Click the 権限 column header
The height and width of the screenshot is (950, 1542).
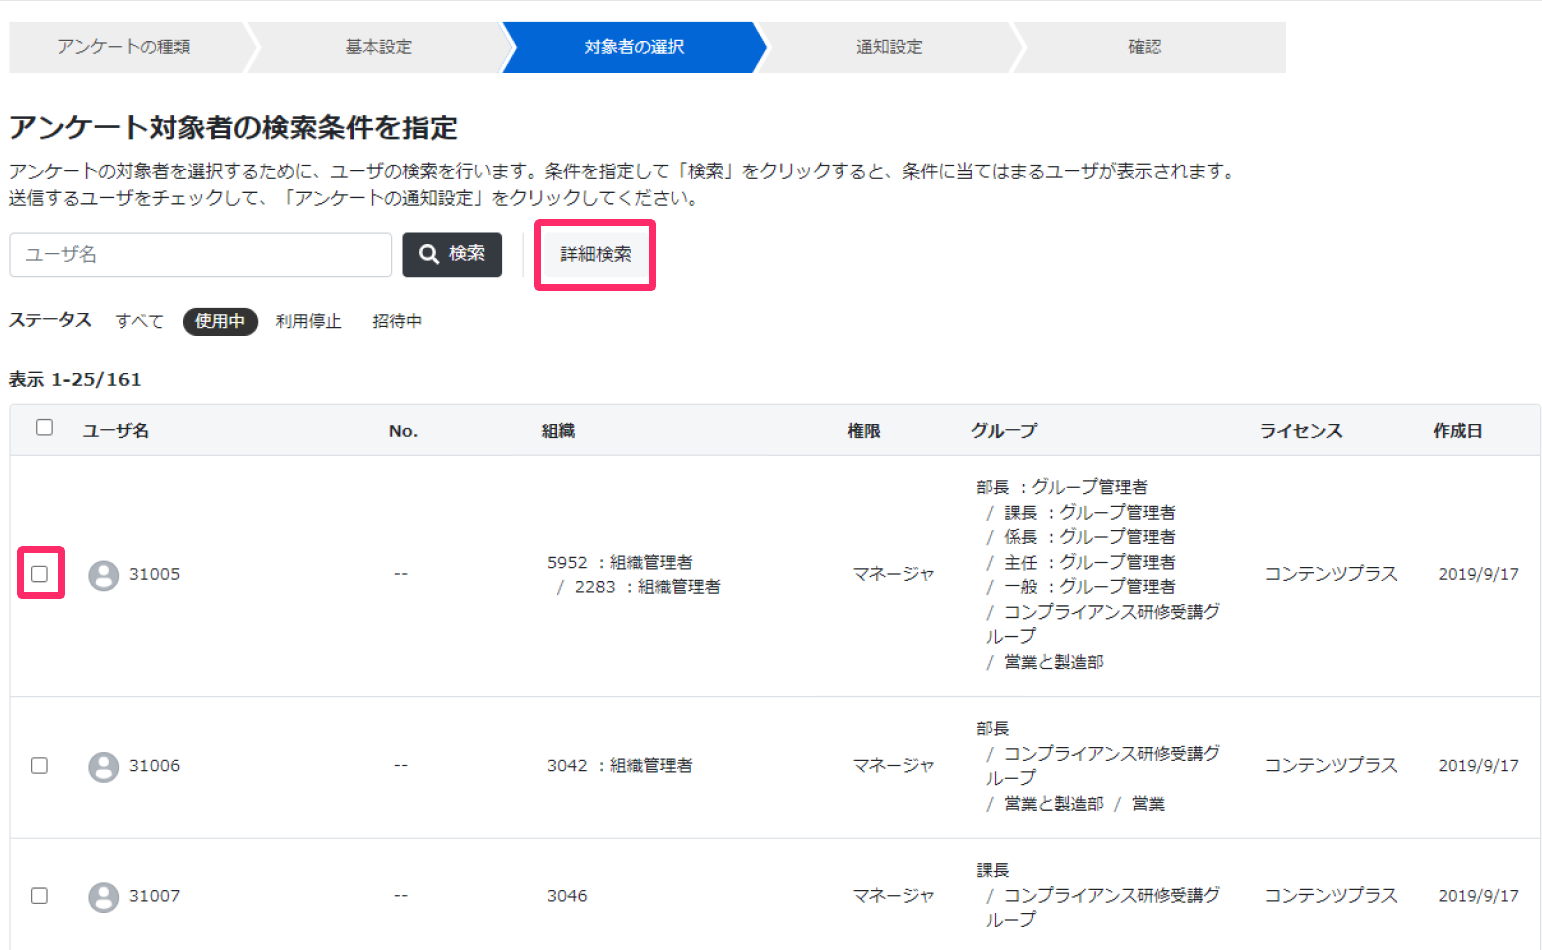864,431
